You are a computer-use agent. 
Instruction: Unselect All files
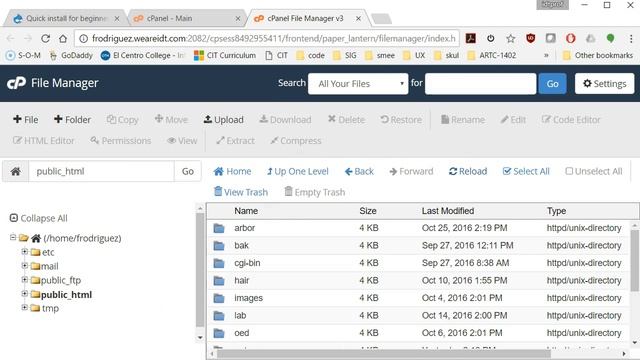pyautogui.click(x=594, y=171)
